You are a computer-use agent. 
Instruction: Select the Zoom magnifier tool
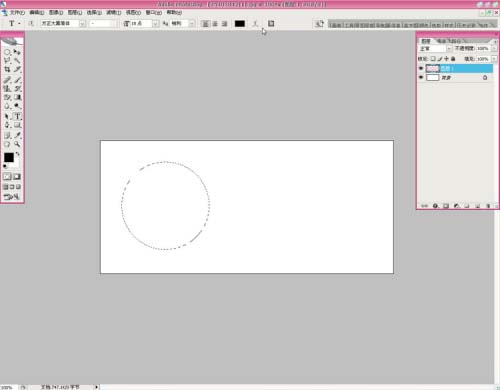pyautogui.click(x=17, y=144)
